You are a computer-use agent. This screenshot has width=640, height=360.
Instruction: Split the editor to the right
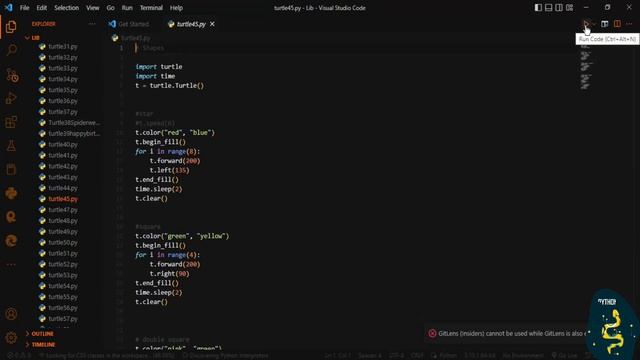tap(617, 24)
